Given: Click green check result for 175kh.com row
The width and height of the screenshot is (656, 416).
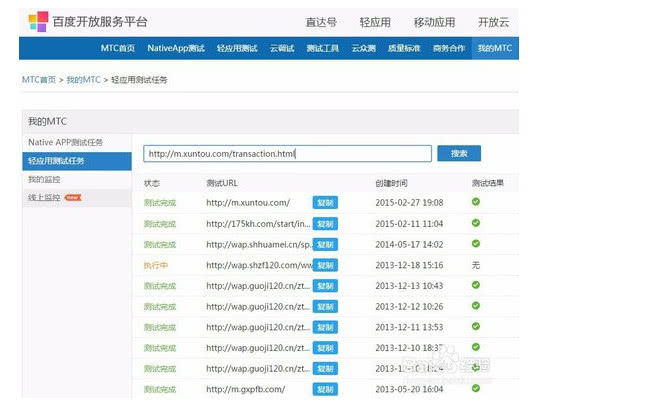Looking at the screenshot, I should coord(476,223).
